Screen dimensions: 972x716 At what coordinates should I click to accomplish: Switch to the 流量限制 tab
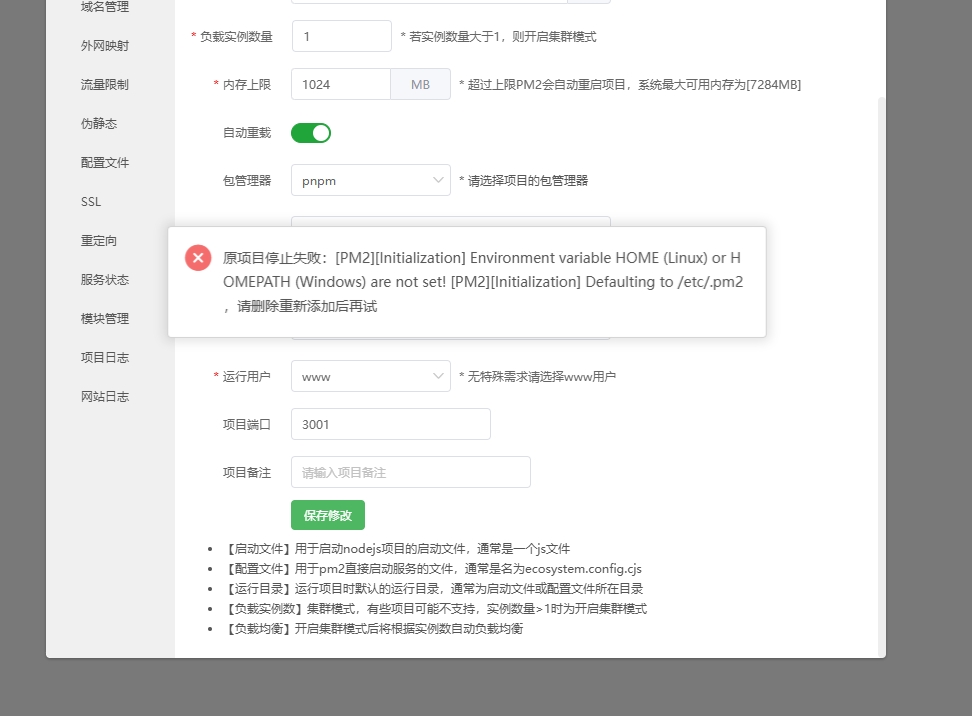105,85
